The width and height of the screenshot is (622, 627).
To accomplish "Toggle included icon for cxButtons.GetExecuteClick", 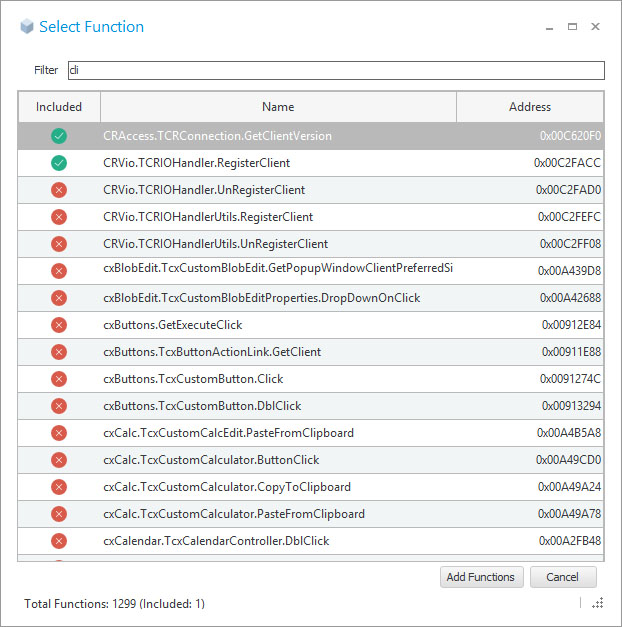I will pos(59,325).
